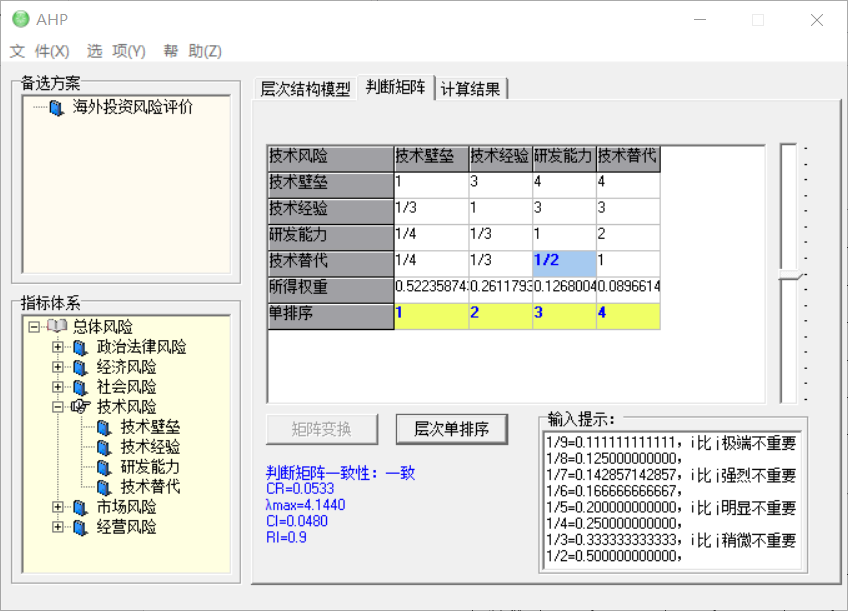848x611 pixels.
Task: Click the book icon next to 市场风险
Action: coord(80,507)
